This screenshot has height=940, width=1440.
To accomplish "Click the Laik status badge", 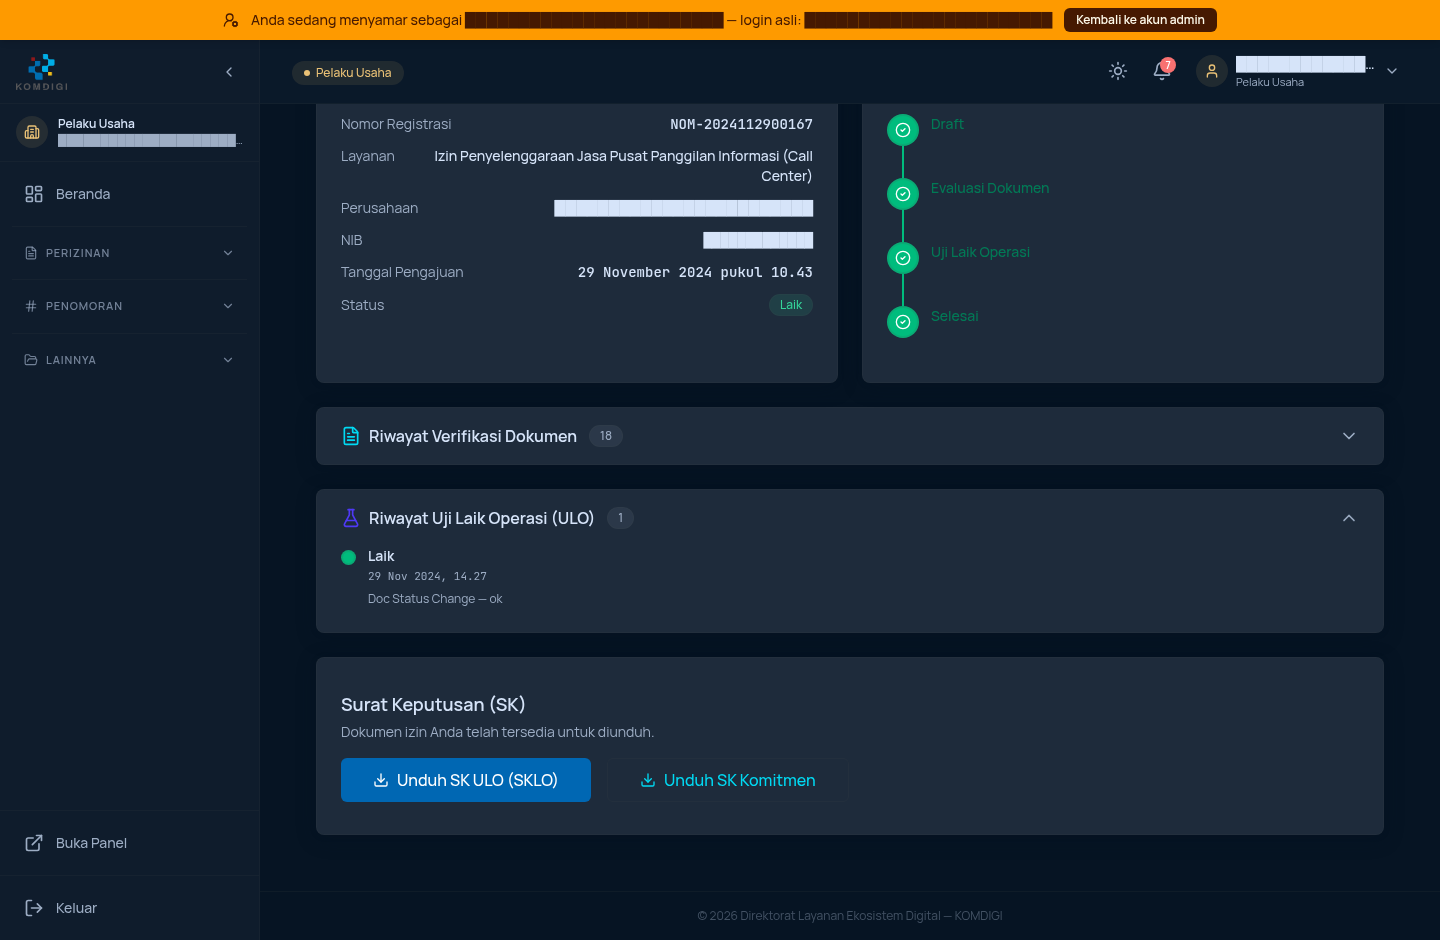I will click(x=791, y=305).
